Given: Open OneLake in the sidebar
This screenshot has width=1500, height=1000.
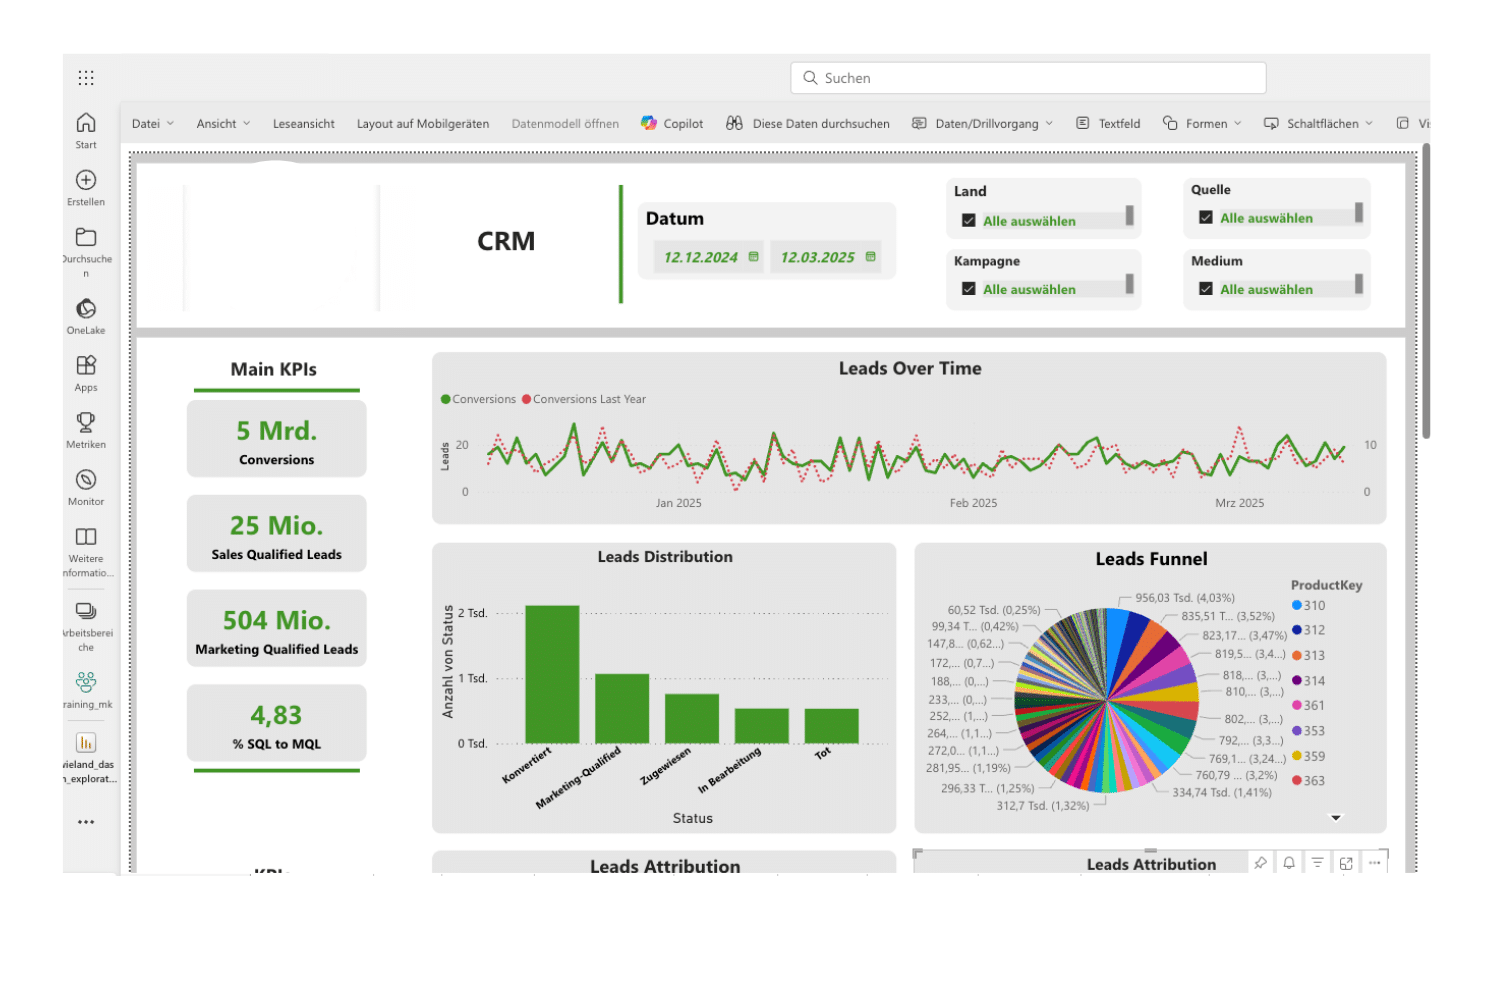Looking at the screenshot, I should click(86, 316).
